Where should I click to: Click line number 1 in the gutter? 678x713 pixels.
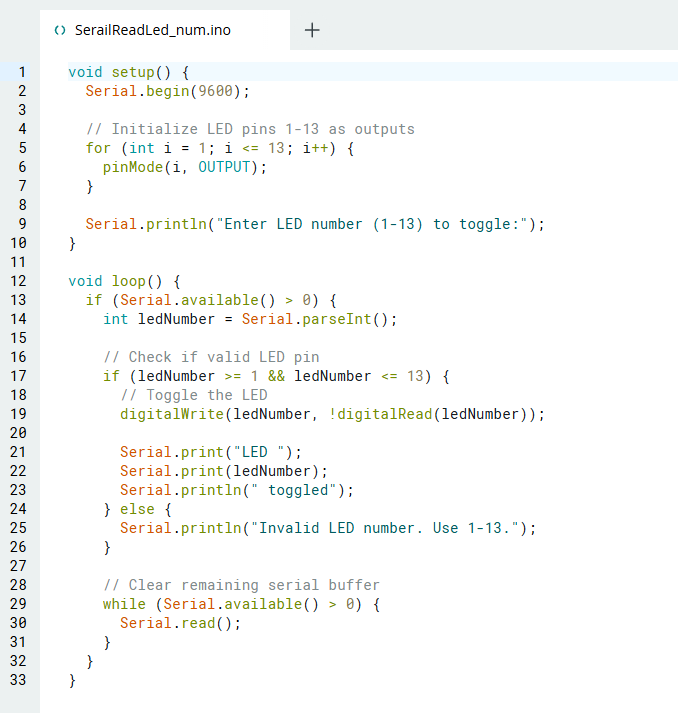21,72
